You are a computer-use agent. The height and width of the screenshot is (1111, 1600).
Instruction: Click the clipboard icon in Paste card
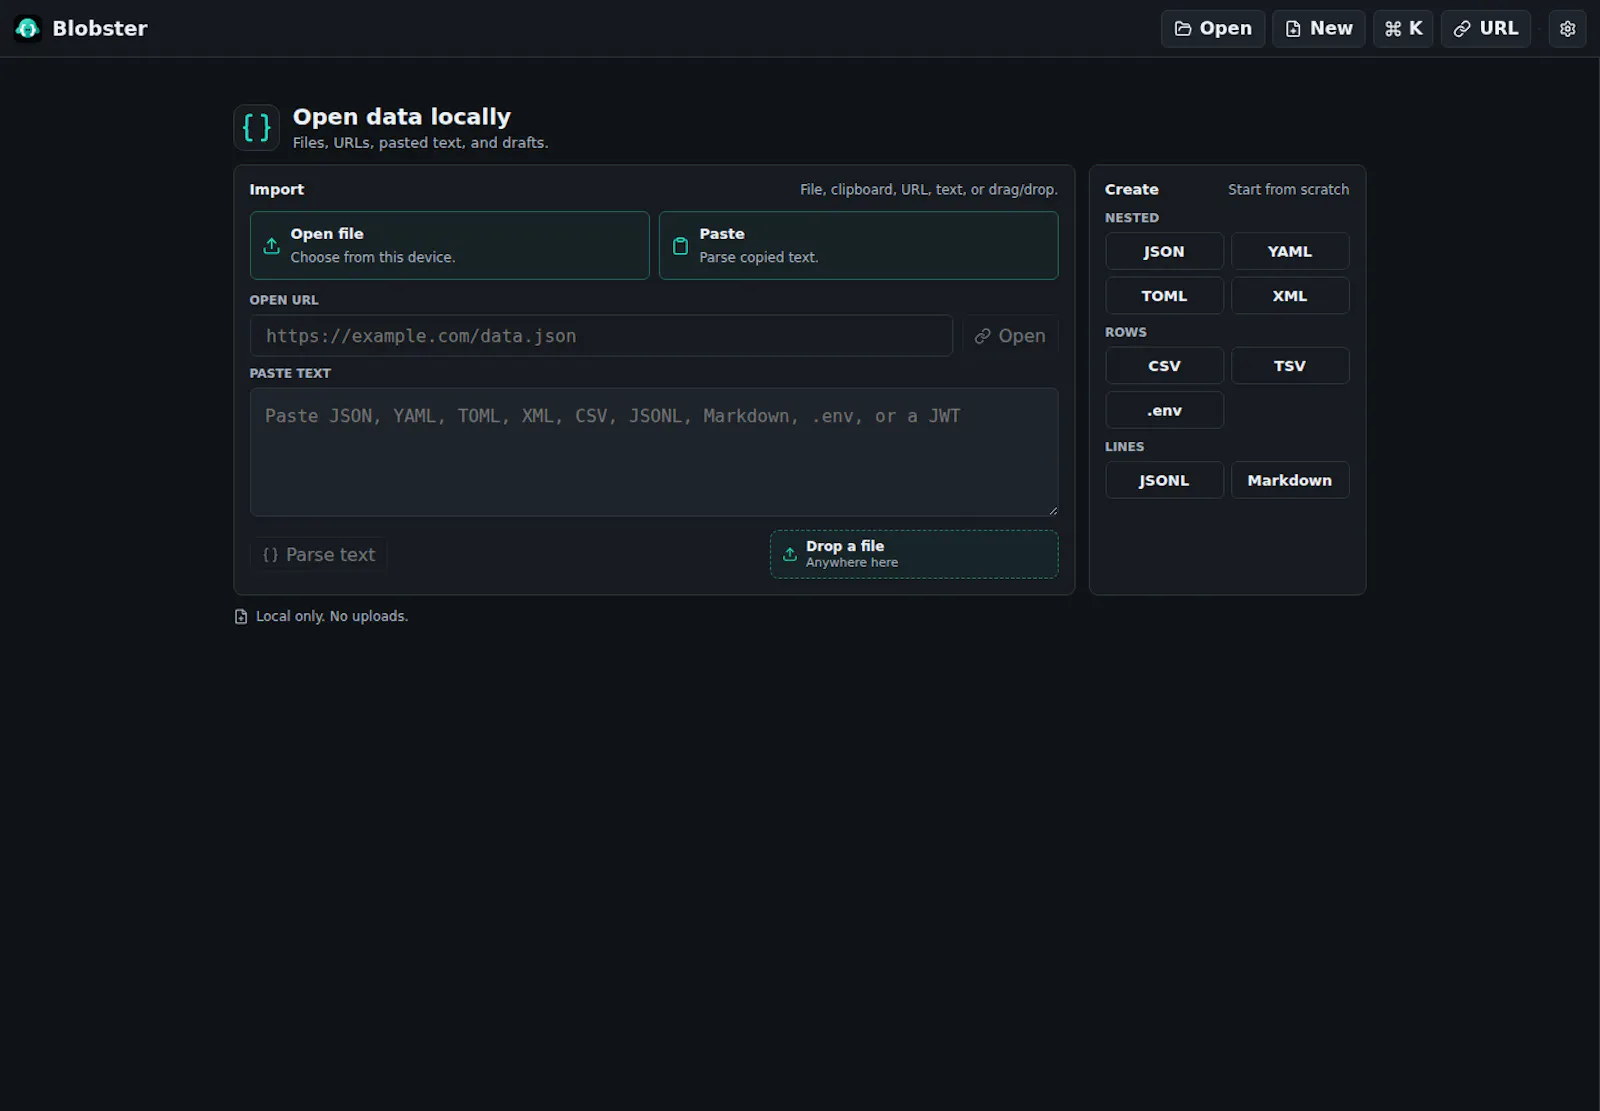click(680, 245)
